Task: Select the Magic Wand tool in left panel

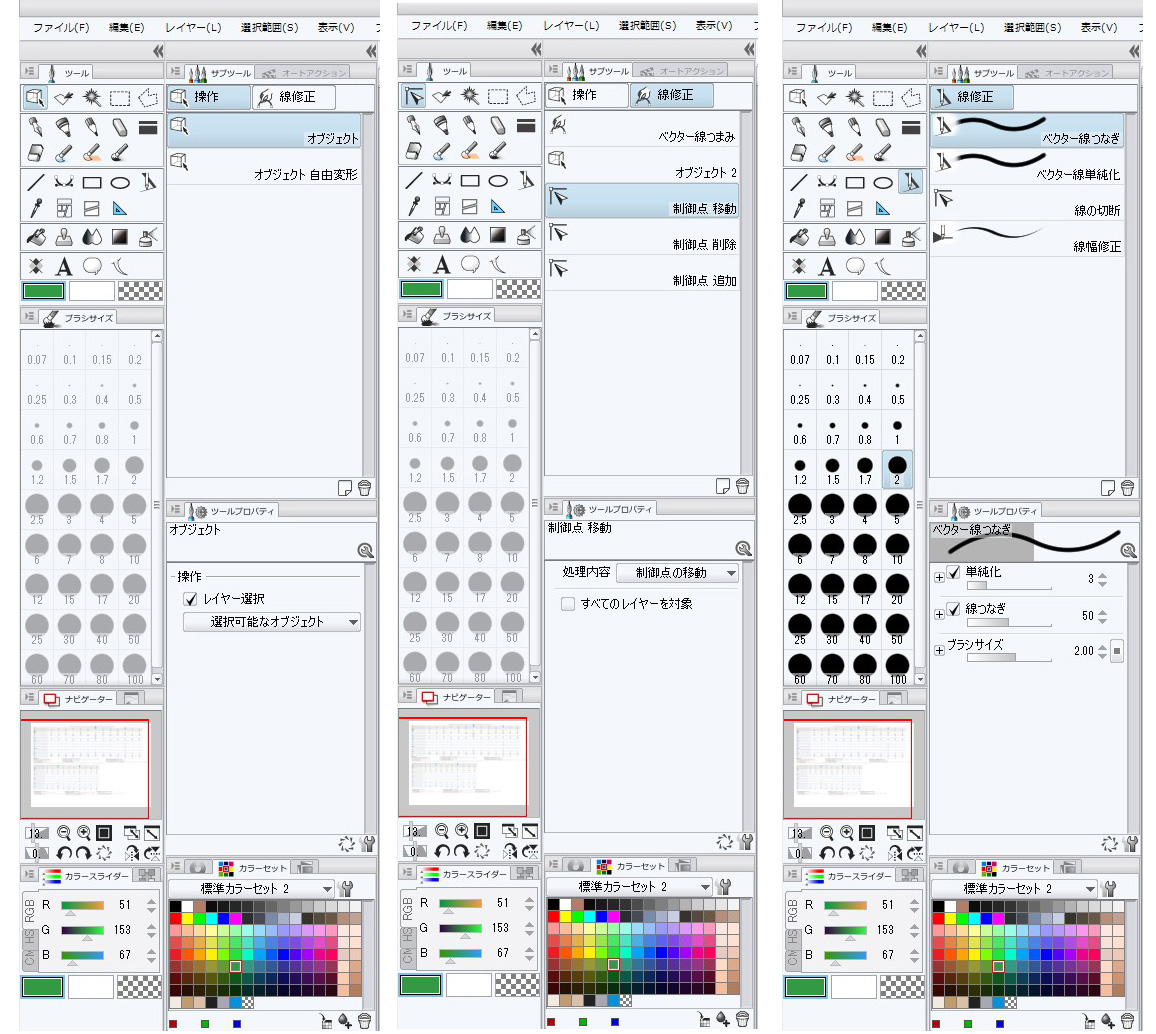Action: (x=91, y=97)
